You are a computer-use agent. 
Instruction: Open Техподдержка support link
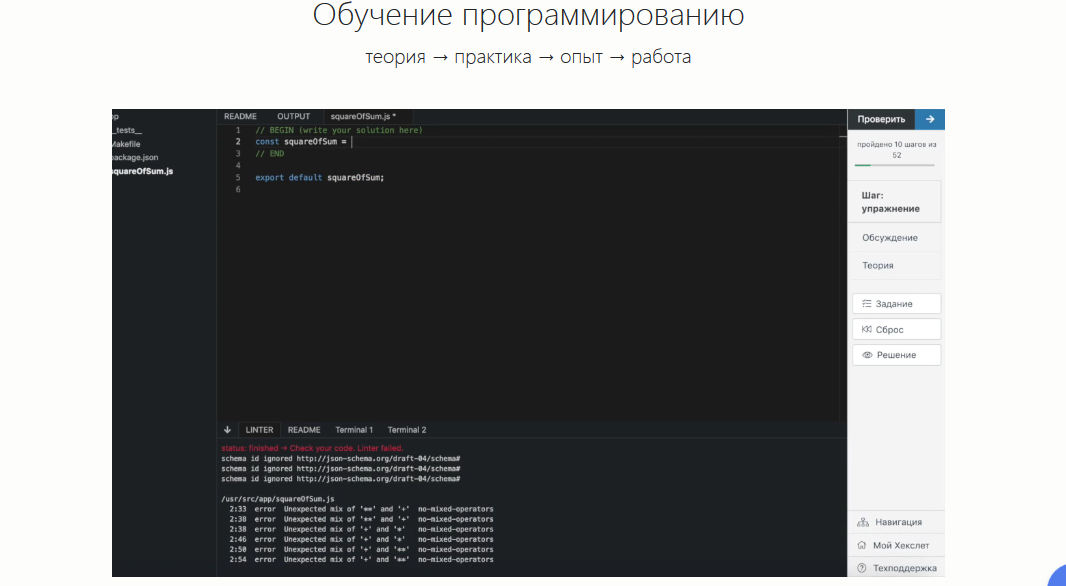click(x=896, y=568)
